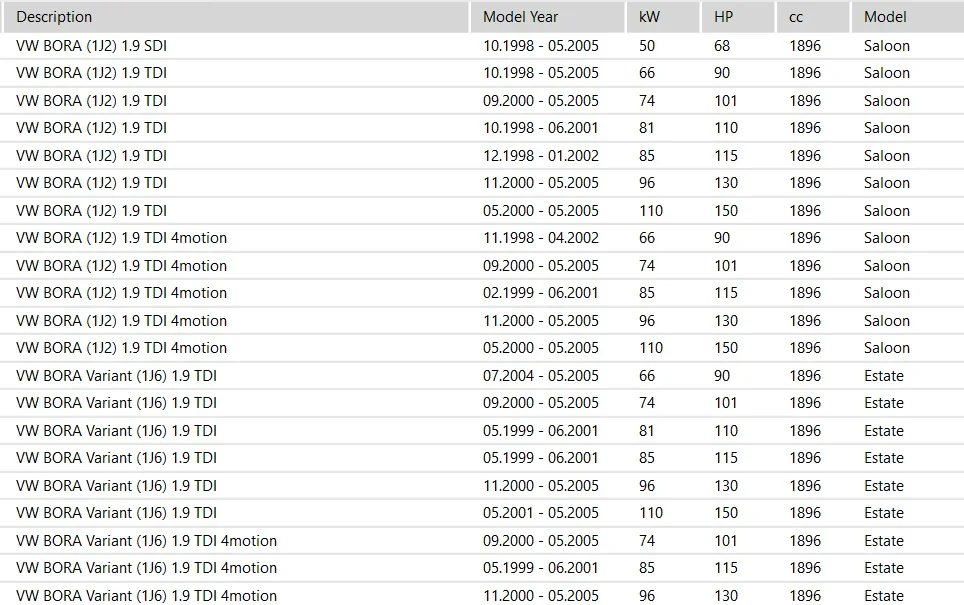Select the 02.1999 - 06.2001 model year cell

point(540,293)
